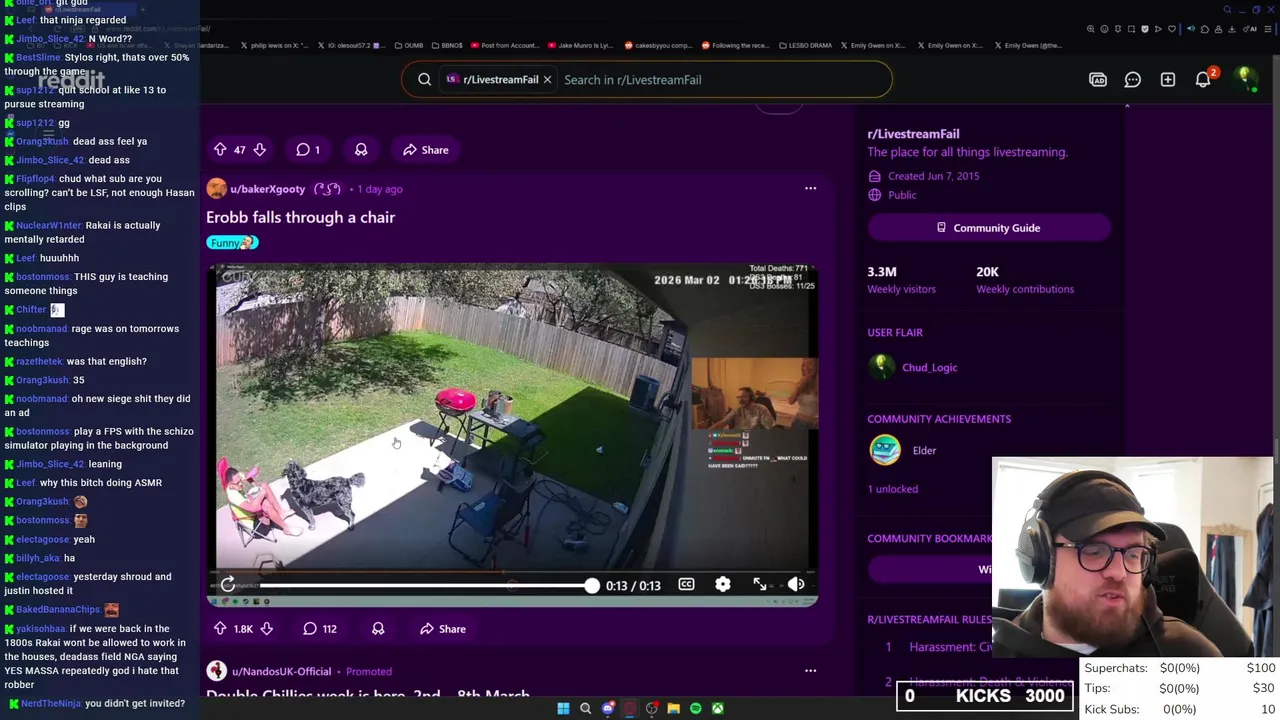Share the Erobb falls through a chair post

click(x=443, y=629)
